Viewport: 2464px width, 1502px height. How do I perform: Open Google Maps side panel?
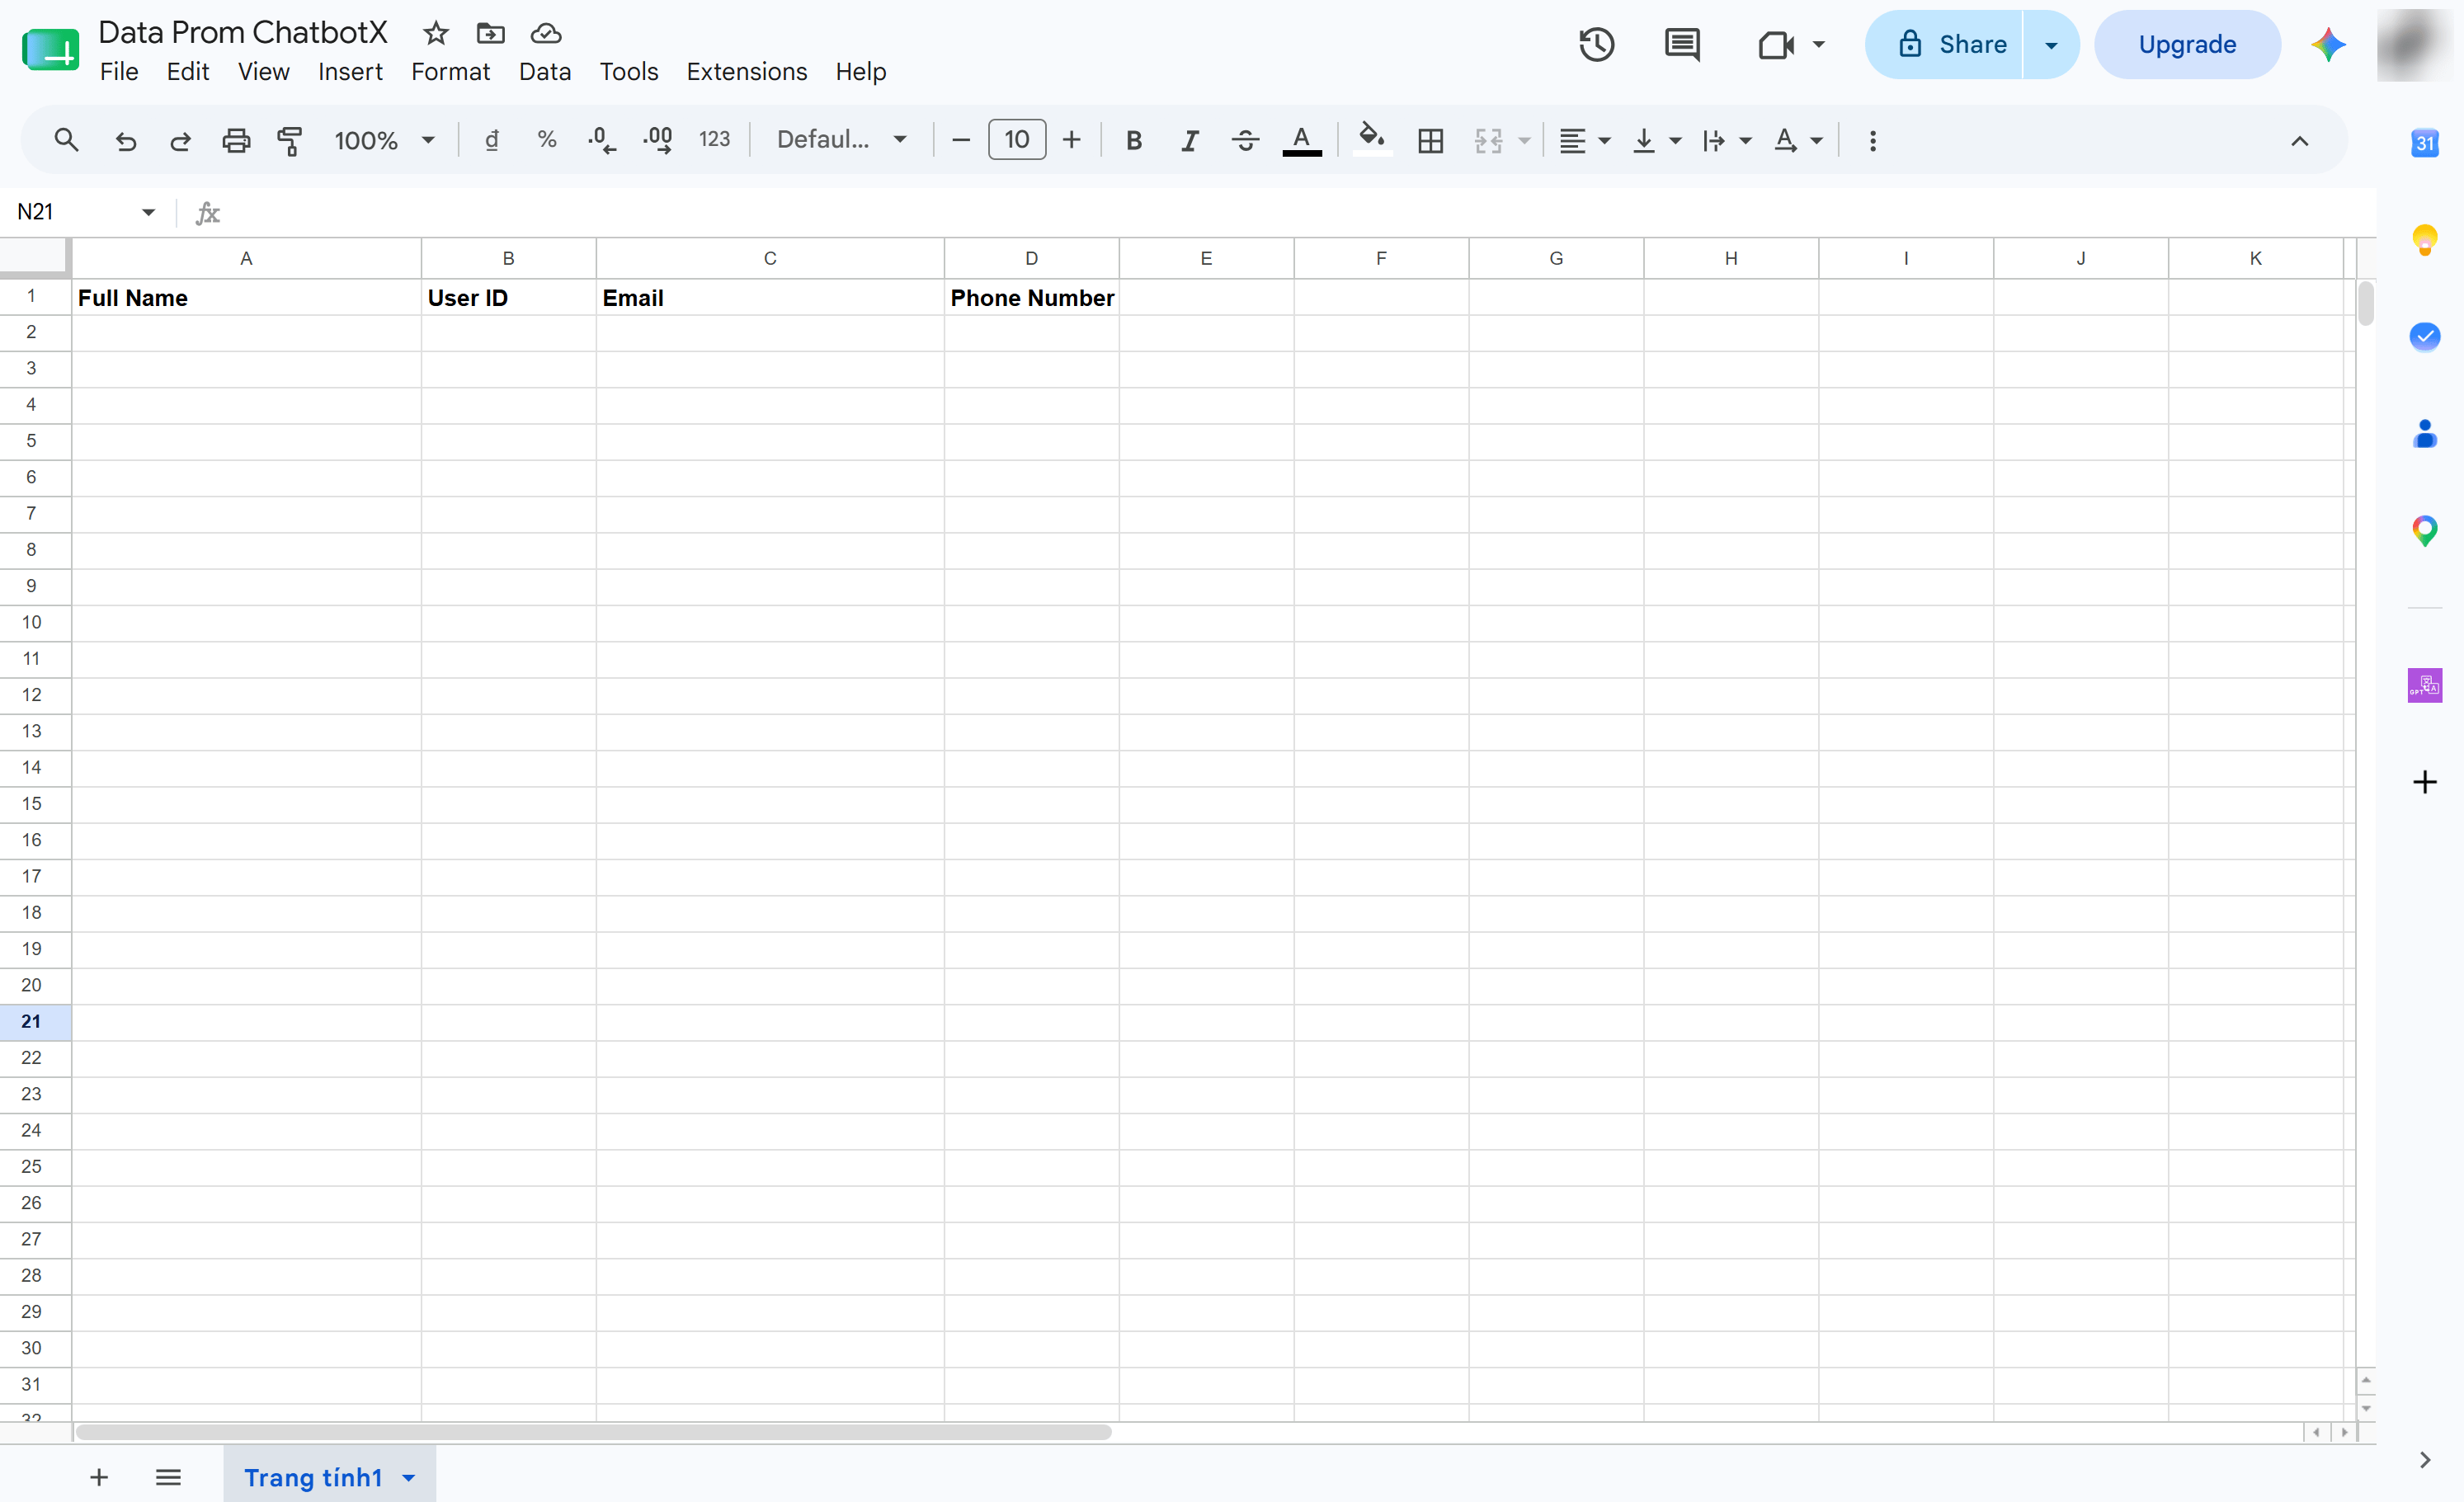click(x=2424, y=530)
